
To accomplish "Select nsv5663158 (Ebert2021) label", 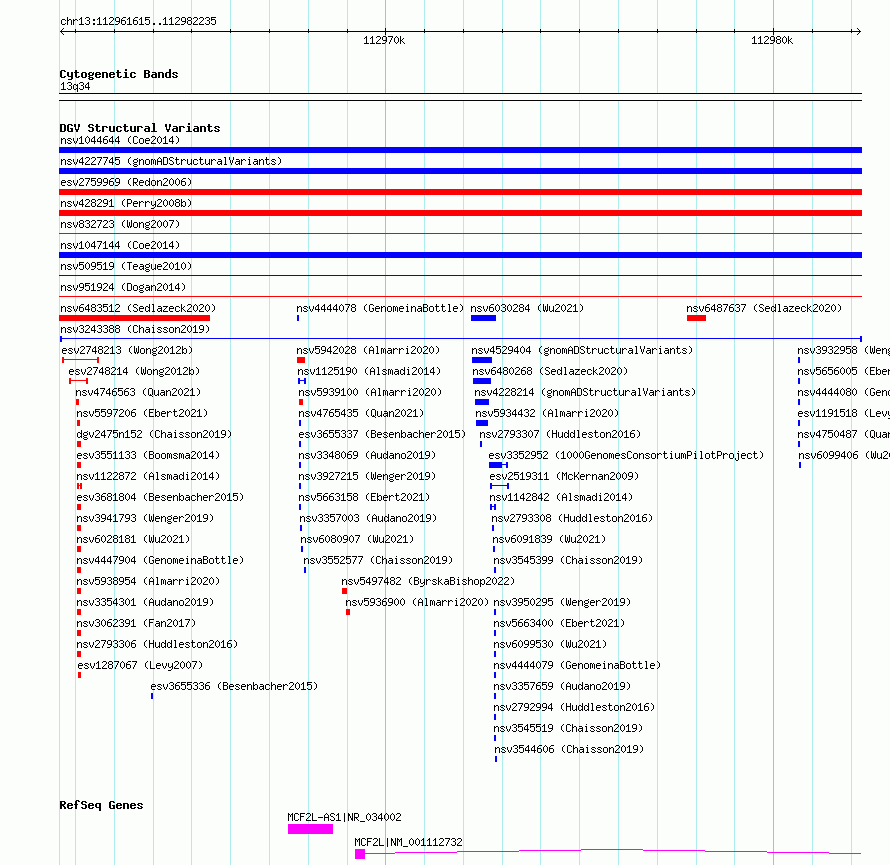I will 364,497.
